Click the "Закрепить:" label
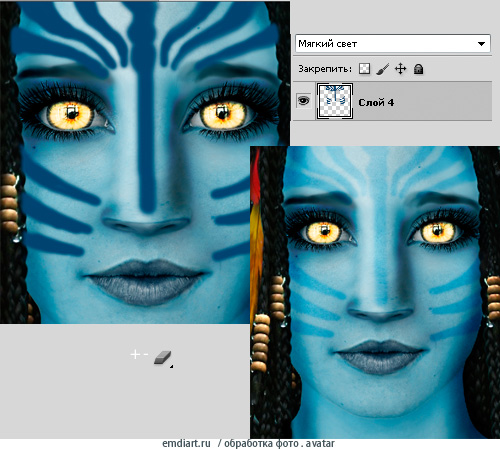This screenshot has width=500, height=450. click(x=325, y=69)
